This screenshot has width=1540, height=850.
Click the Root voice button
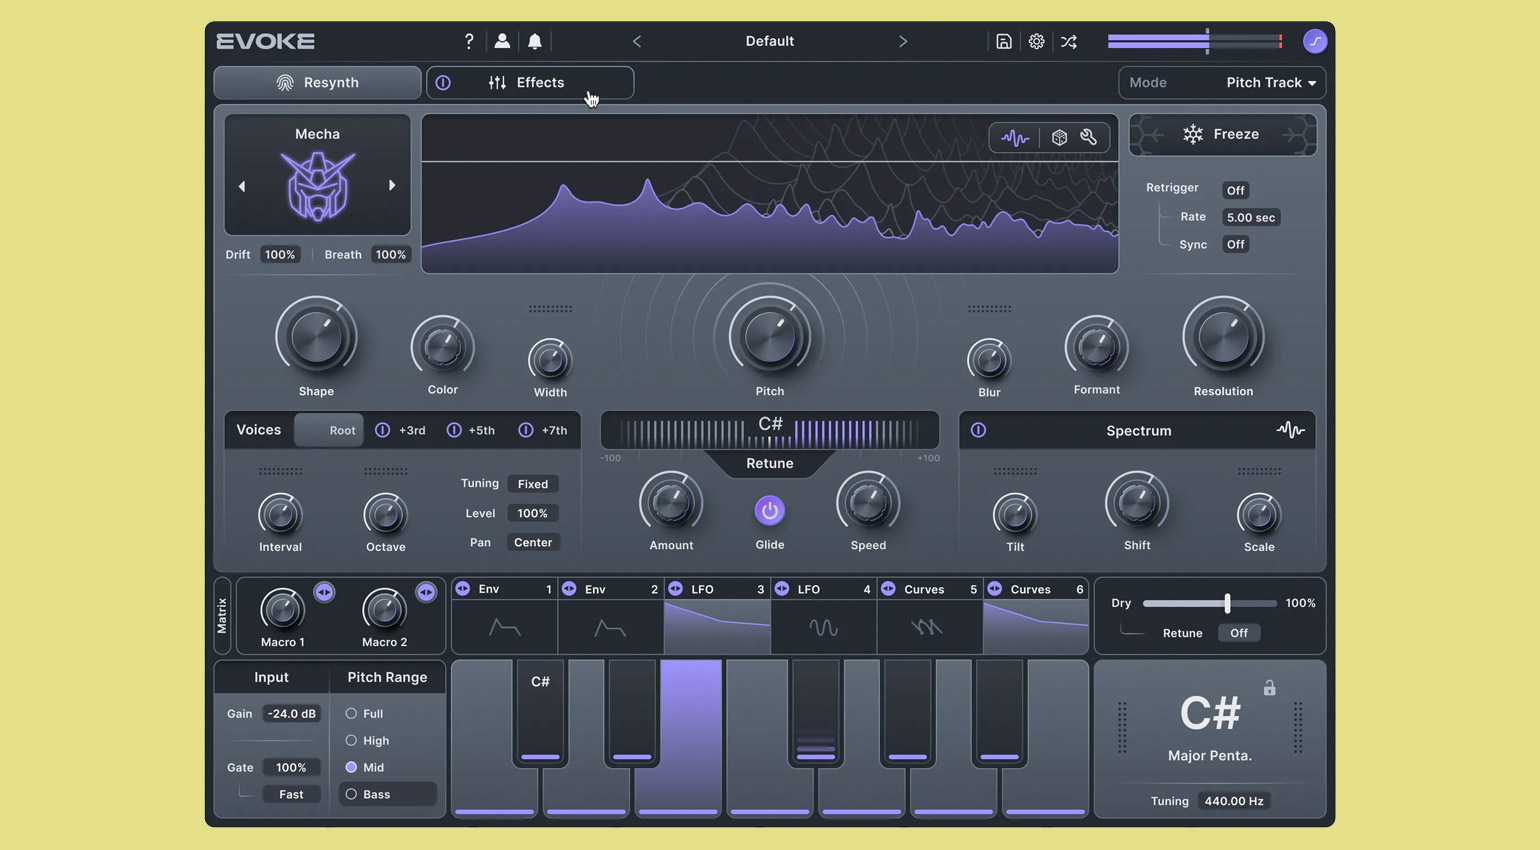(329, 430)
